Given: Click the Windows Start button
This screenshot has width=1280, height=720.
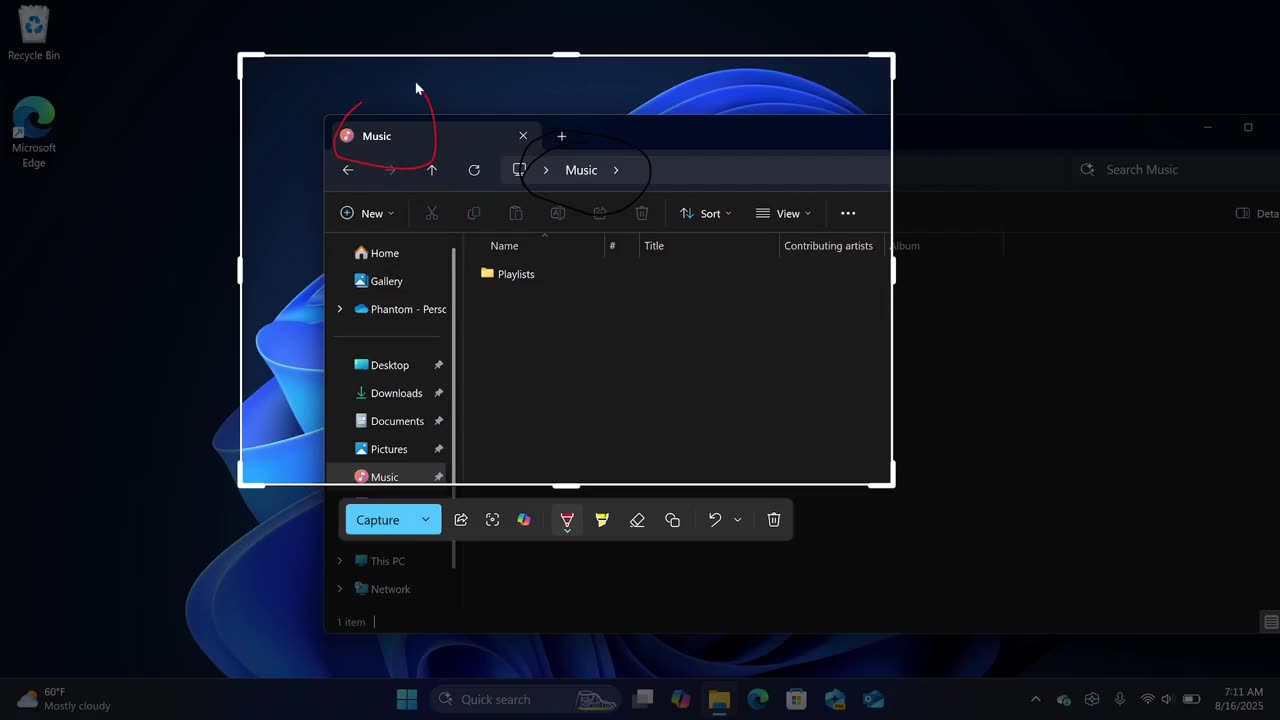Looking at the screenshot, I should (407, 699).
